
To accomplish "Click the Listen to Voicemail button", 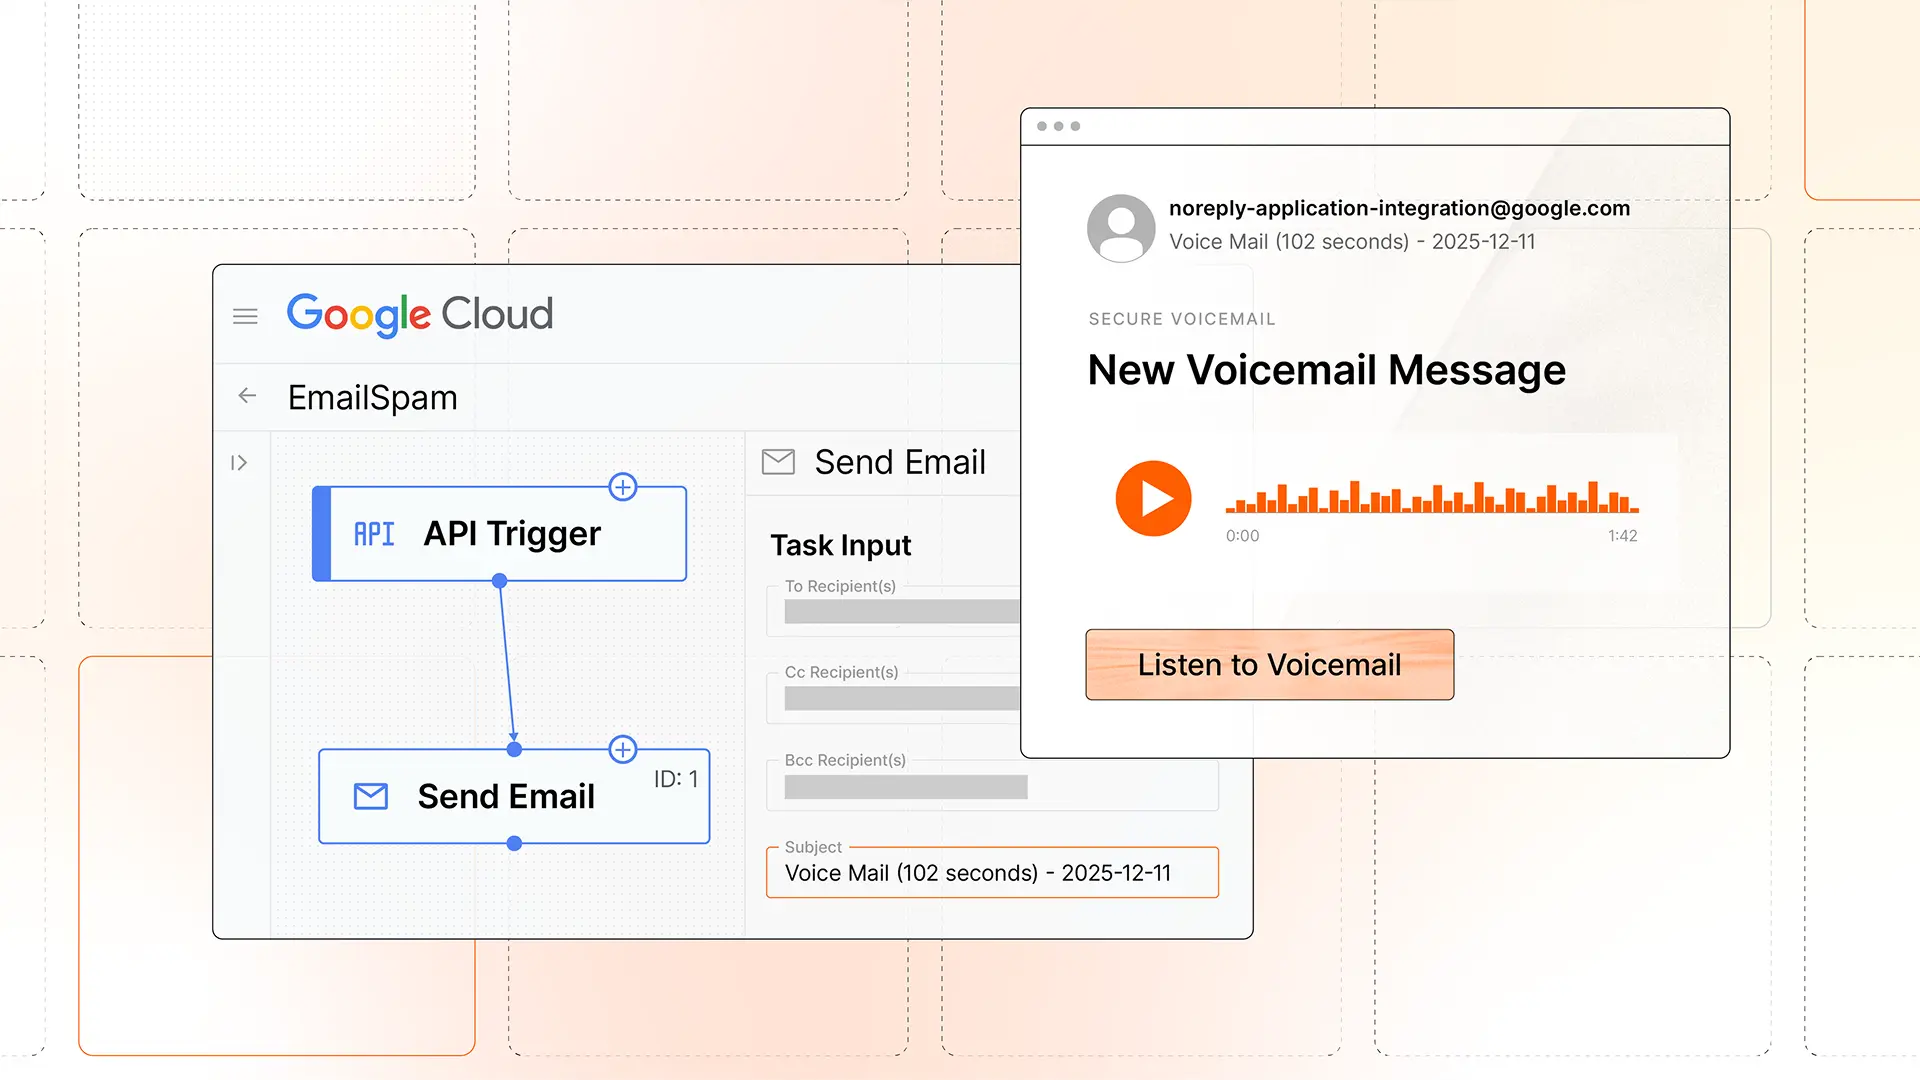I will [x=1268, y=664].
